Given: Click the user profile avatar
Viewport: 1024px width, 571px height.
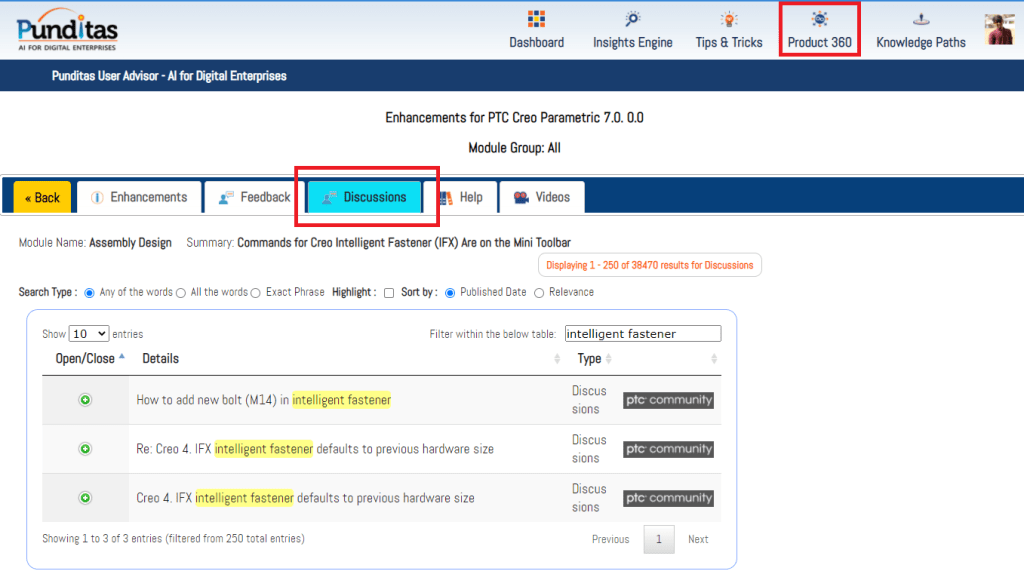Looking at the screenshot, I should point(999,29).
